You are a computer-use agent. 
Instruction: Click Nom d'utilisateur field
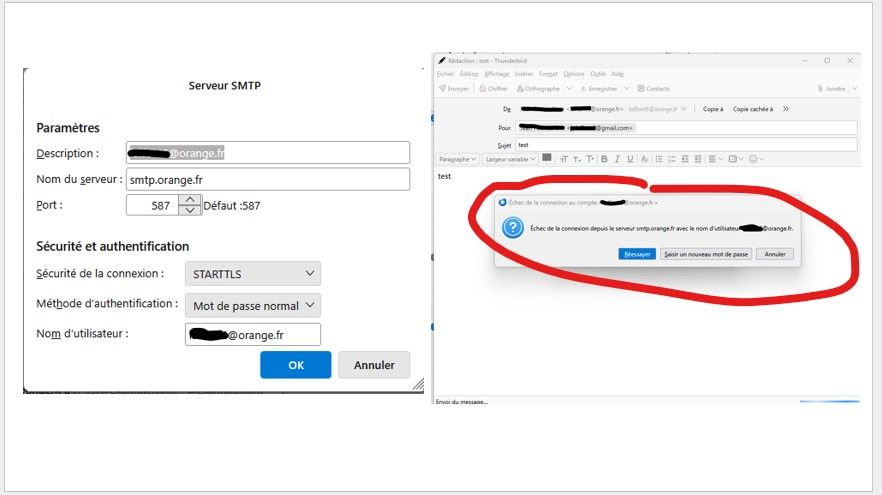coord(253,335)
